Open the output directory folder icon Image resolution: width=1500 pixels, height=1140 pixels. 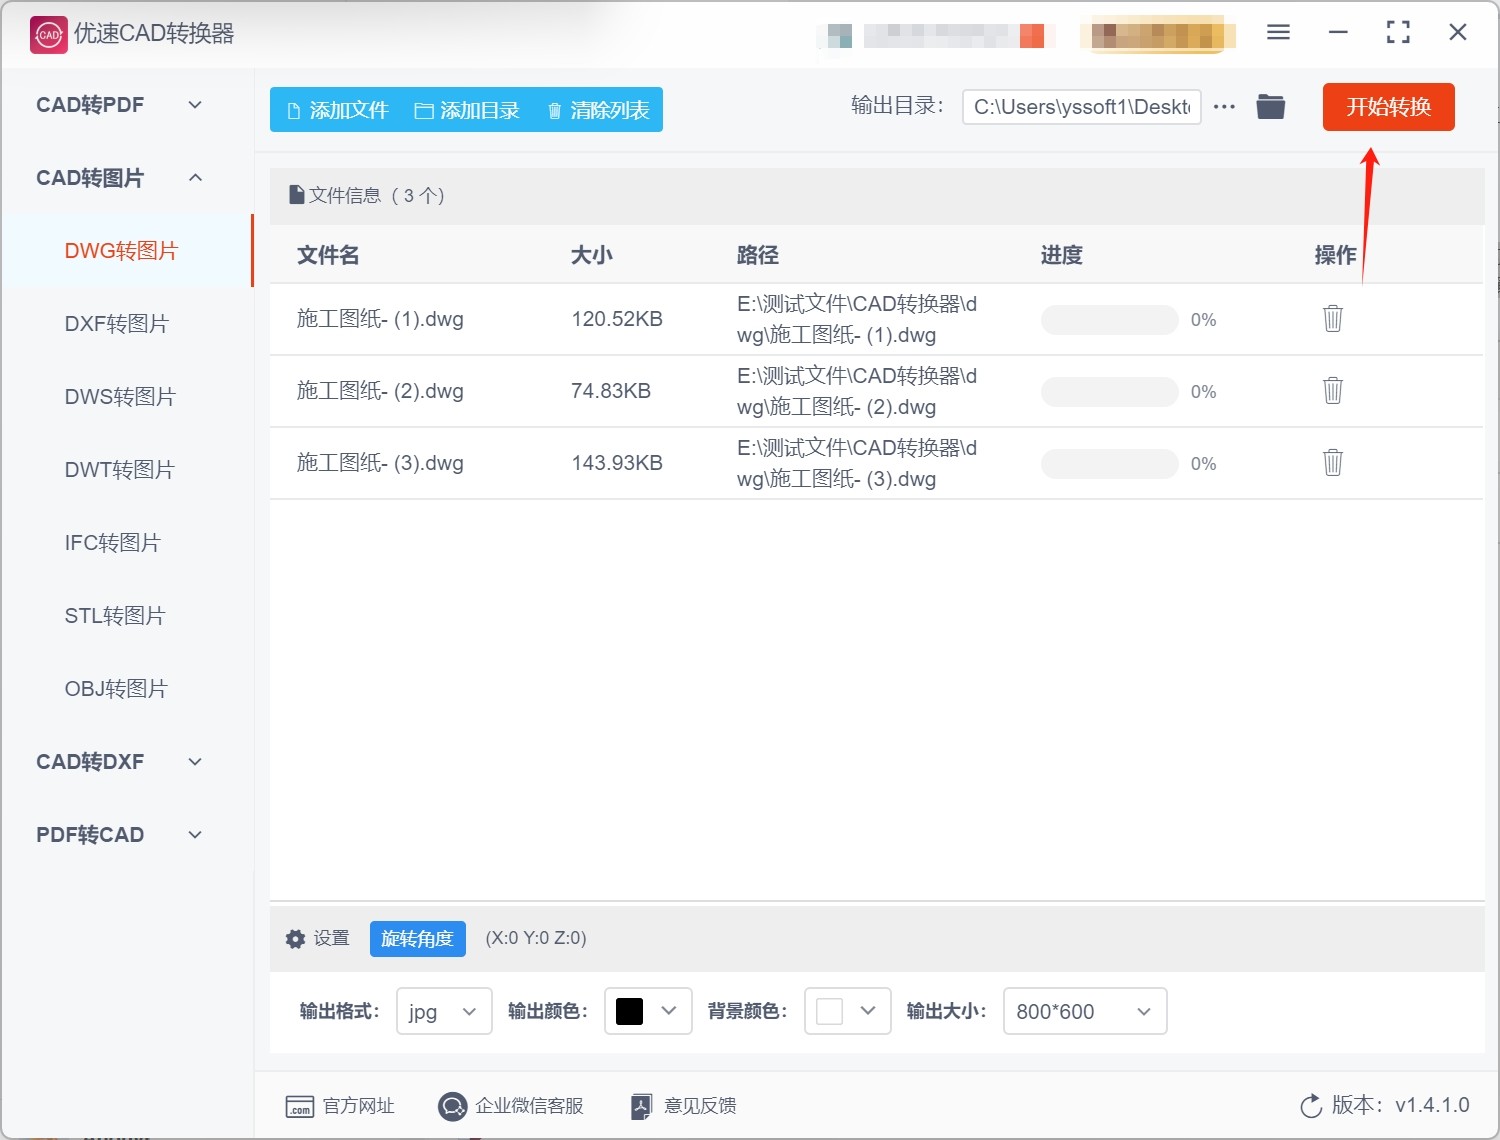click(x=1270, y=107)
